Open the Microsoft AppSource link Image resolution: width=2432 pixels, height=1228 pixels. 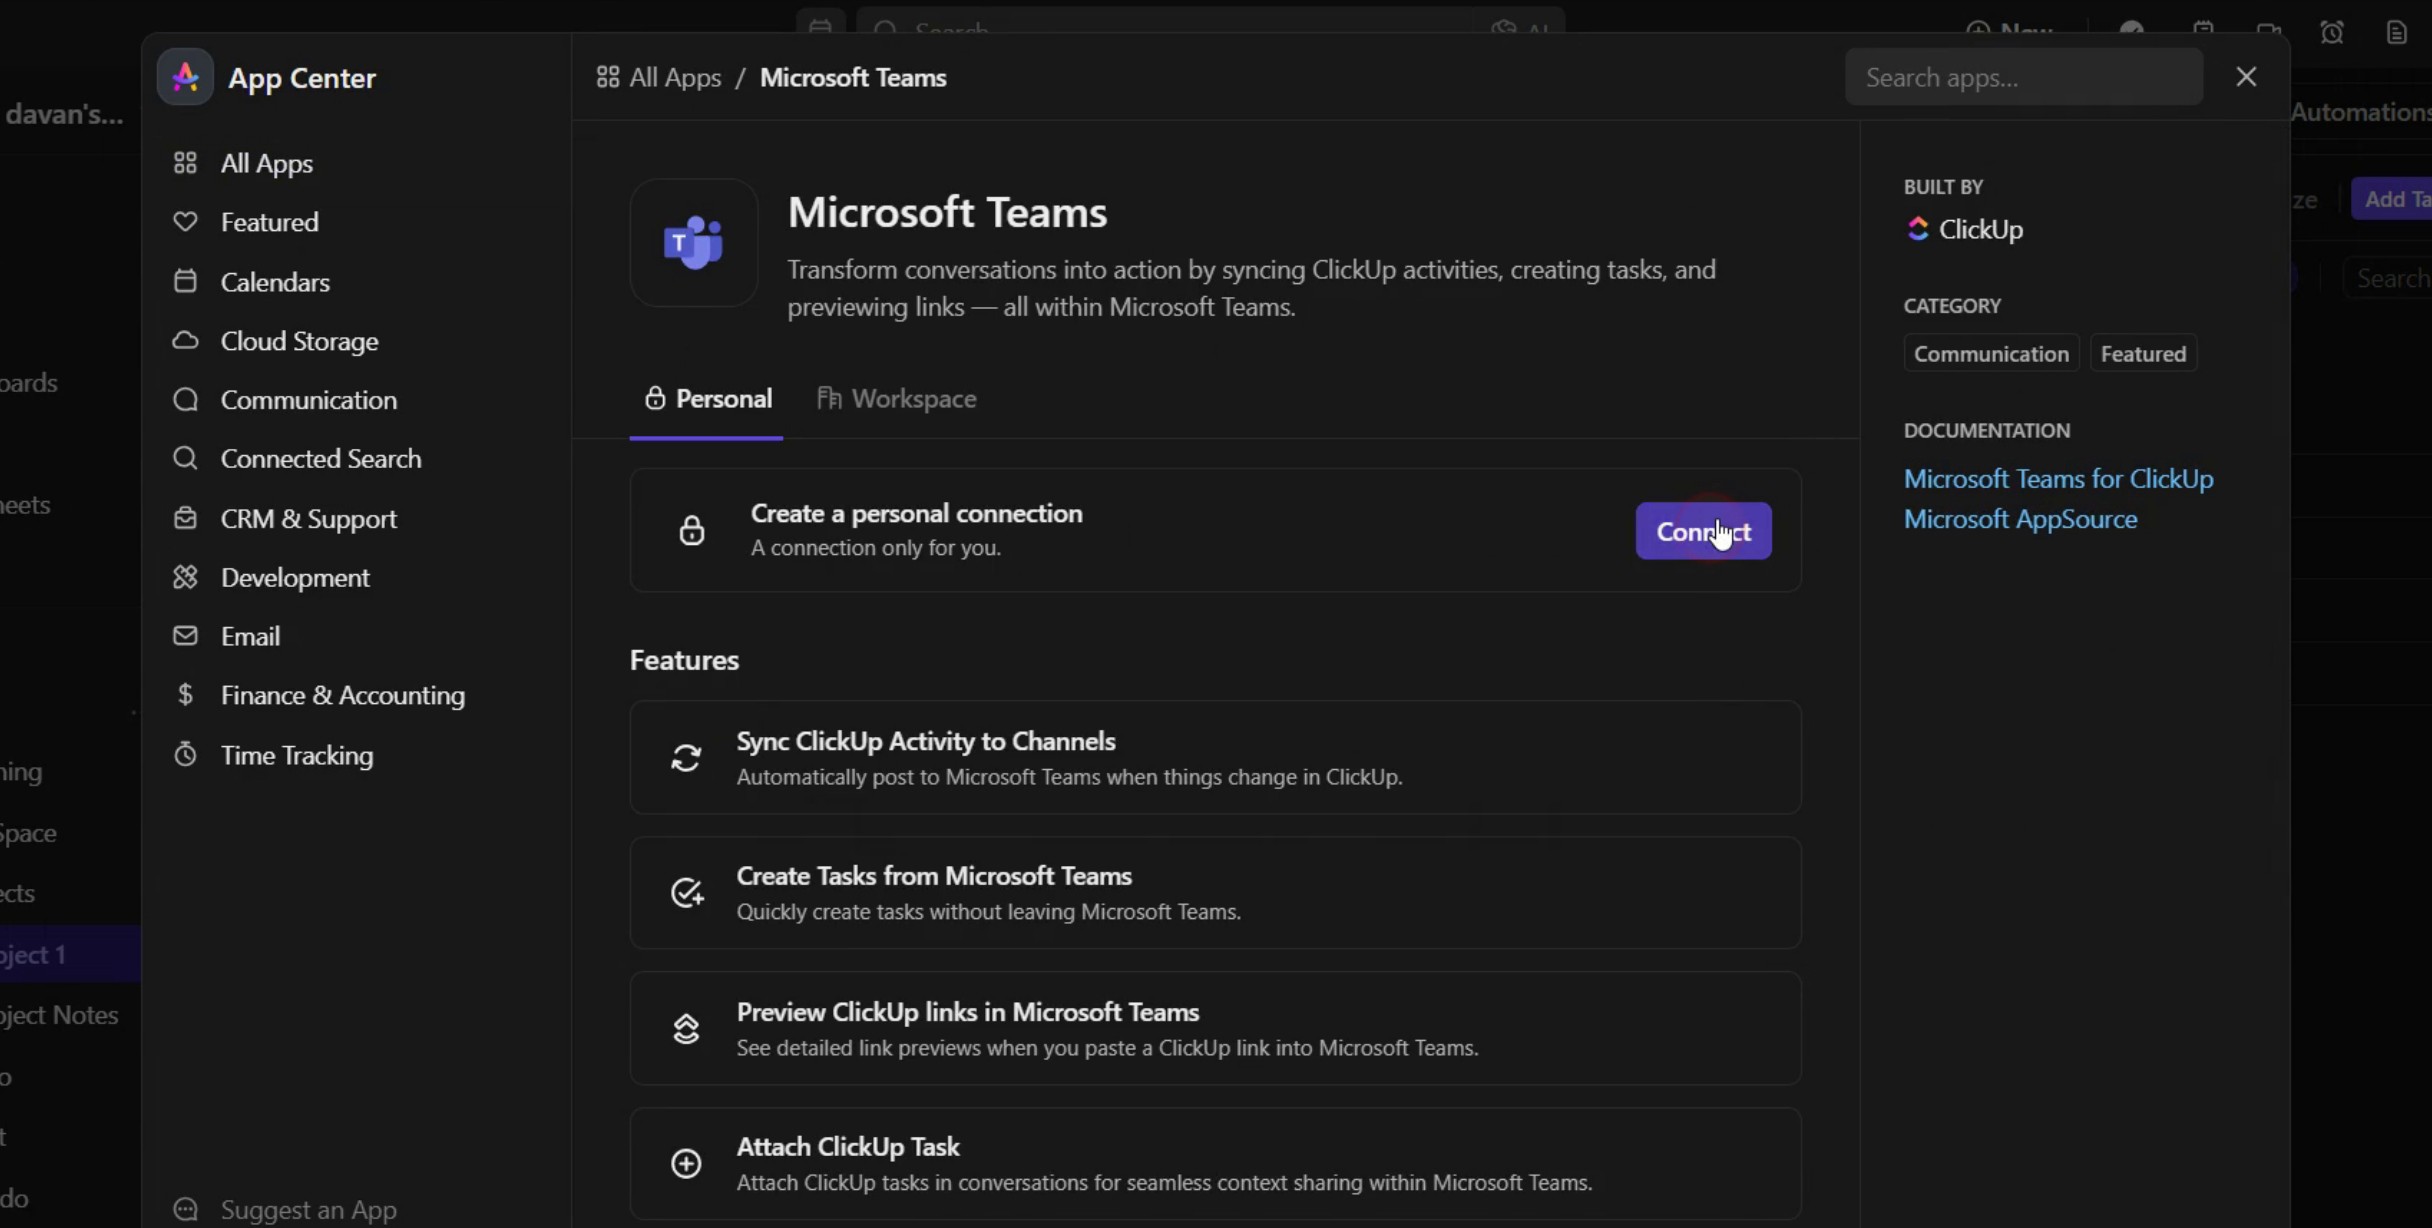(x=2020, y=519)
